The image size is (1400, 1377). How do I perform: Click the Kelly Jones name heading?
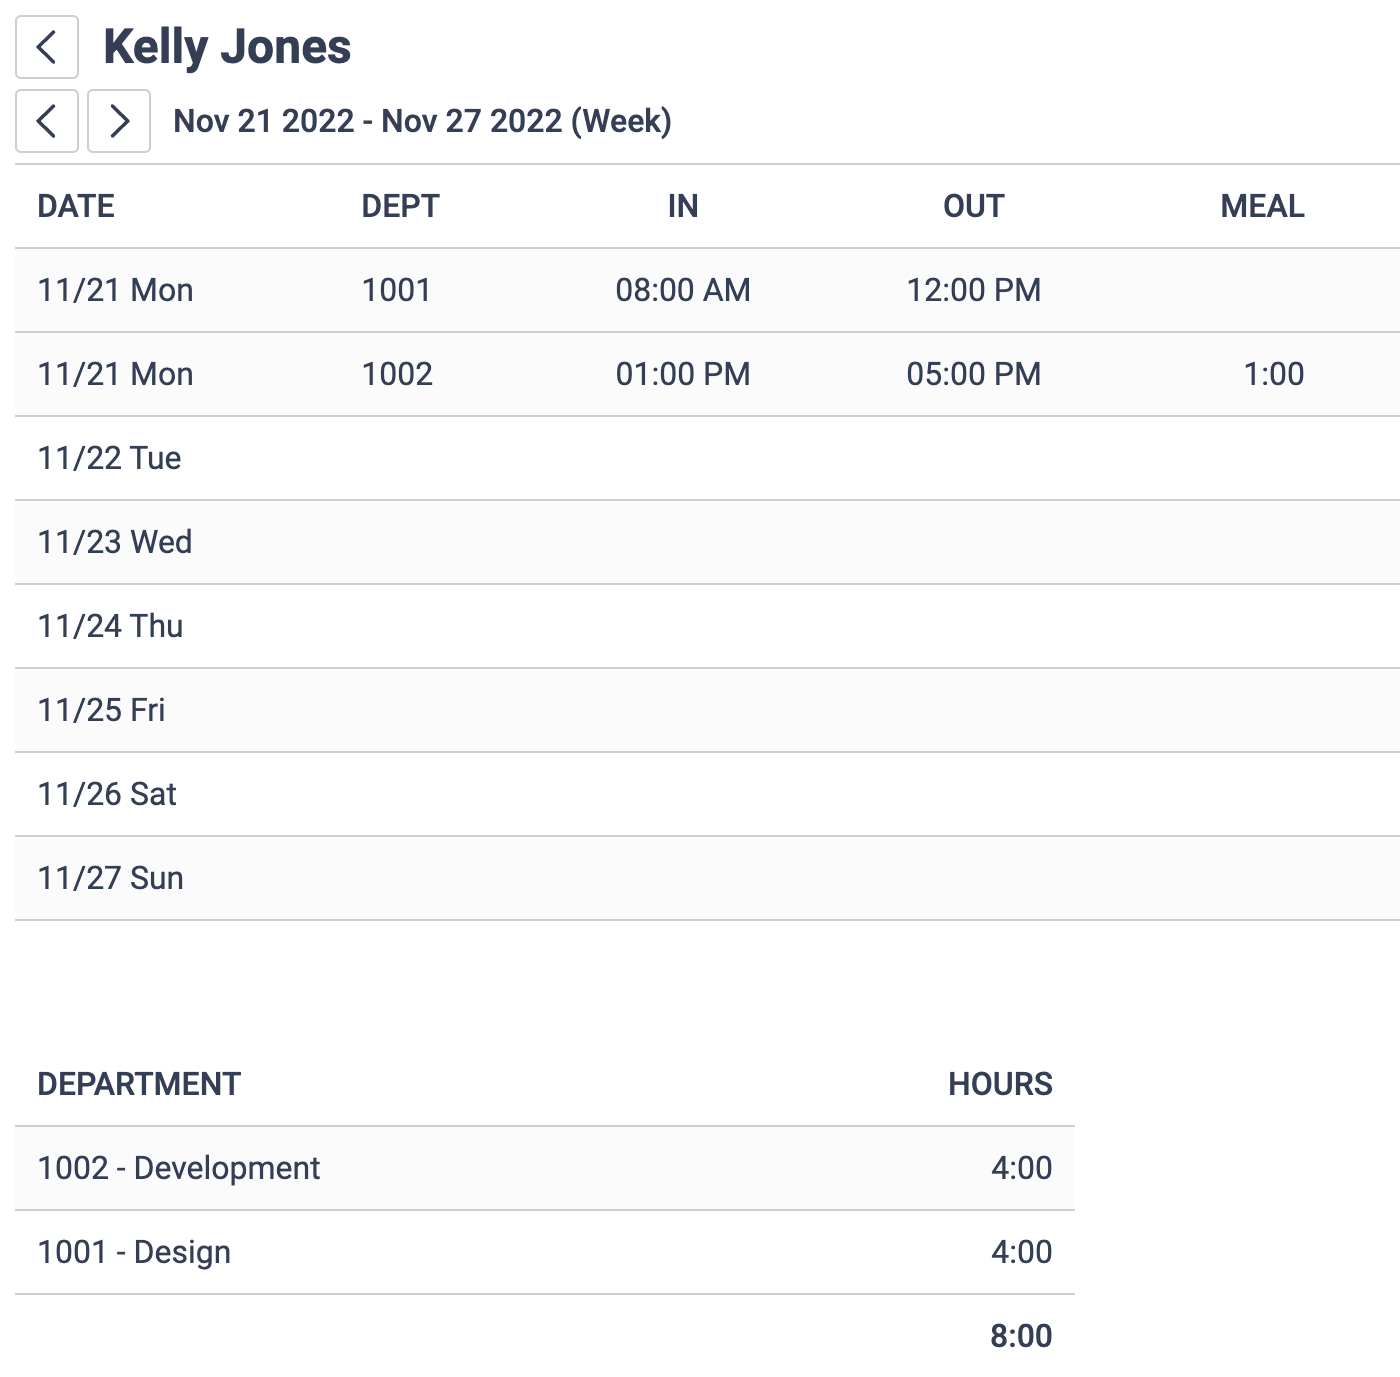(227, 46)
